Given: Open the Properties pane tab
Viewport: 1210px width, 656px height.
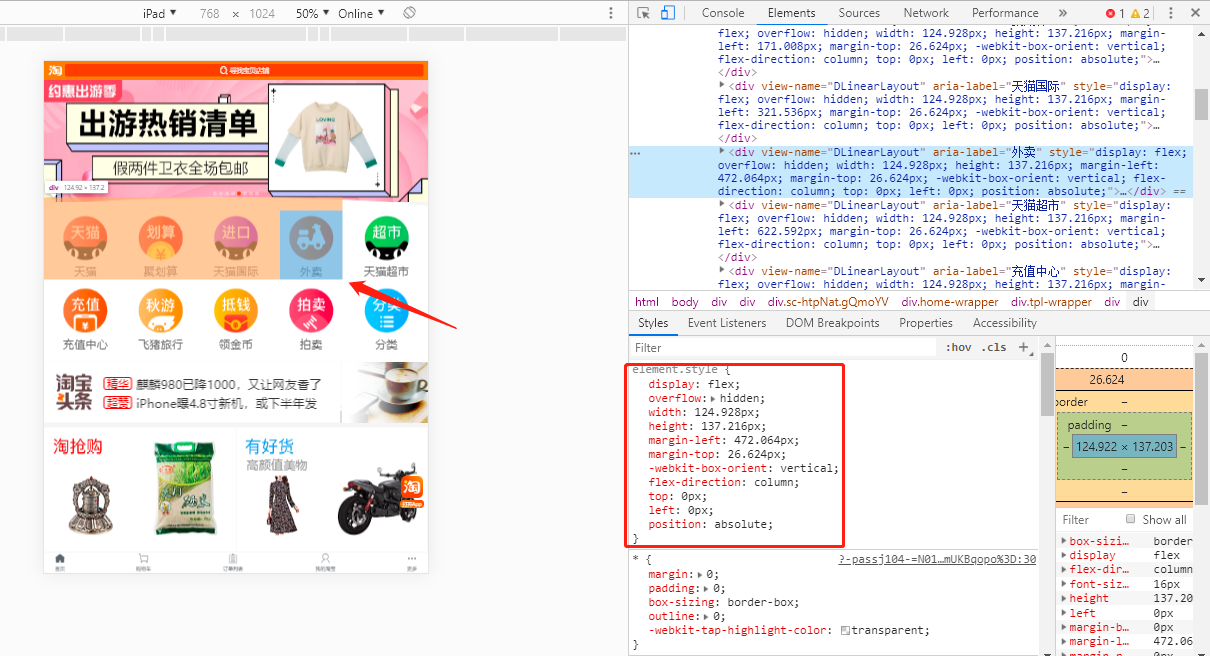Looking at the screenshot, I should 926,323.
